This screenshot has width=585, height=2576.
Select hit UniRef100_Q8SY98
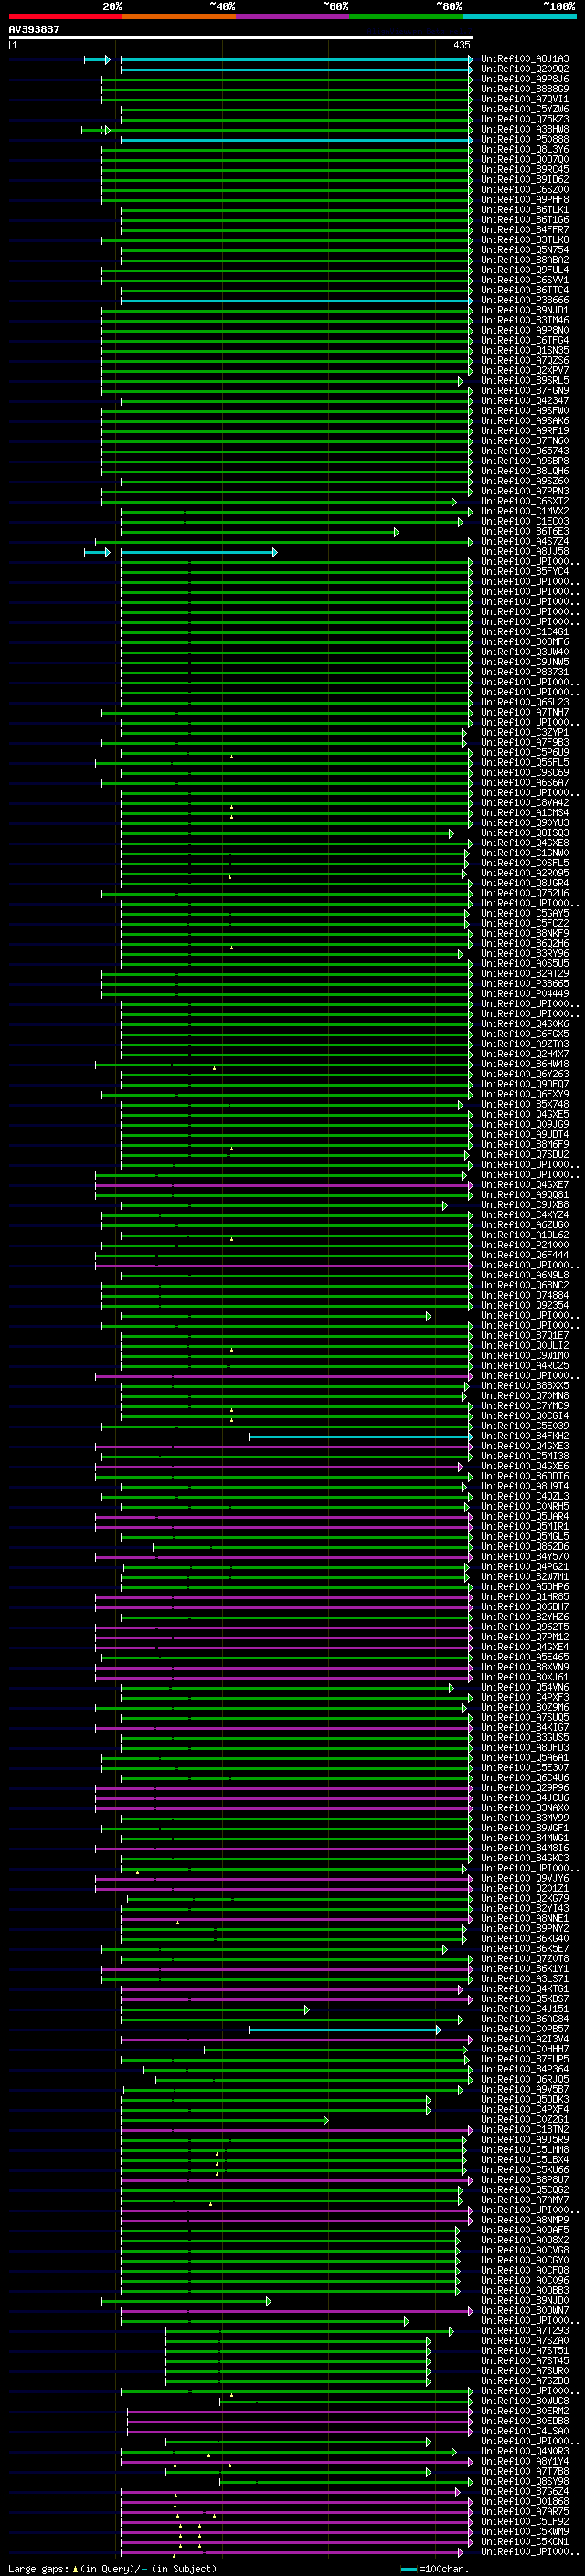525,2483
